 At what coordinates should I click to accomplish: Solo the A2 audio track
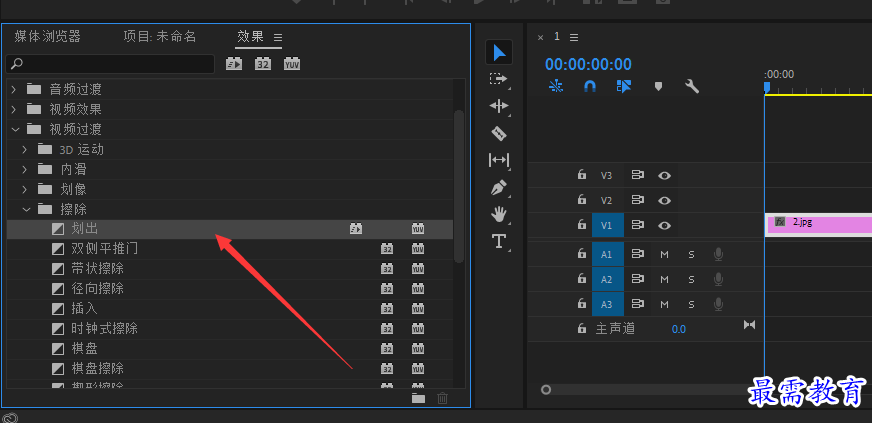[x=691, y=280]
